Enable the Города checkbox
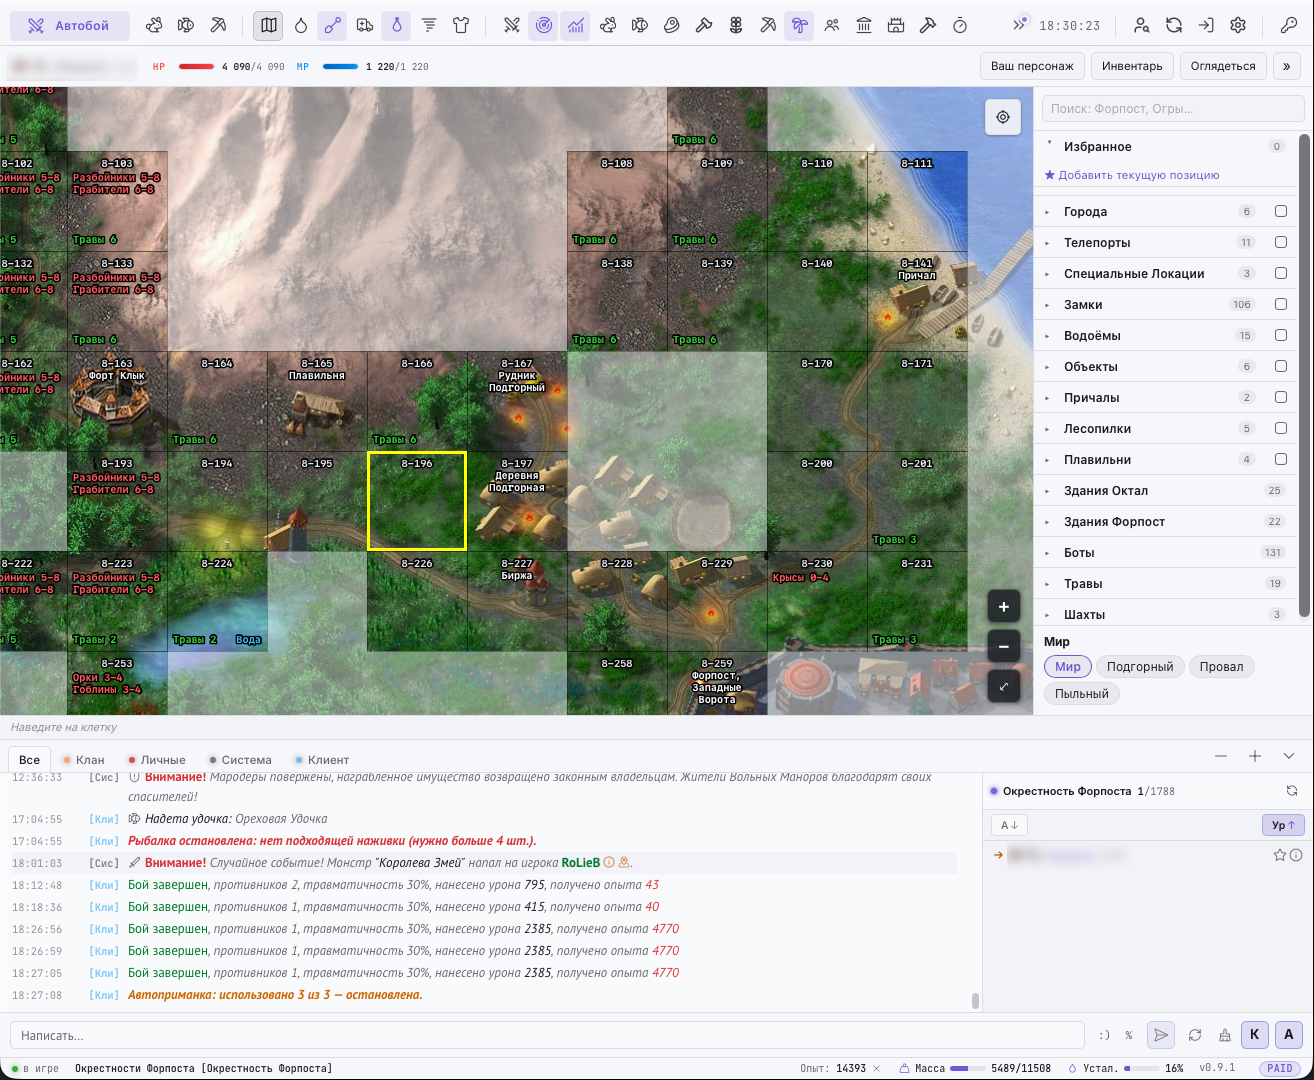The image size is (1314, 1080). click(1281, 211)
